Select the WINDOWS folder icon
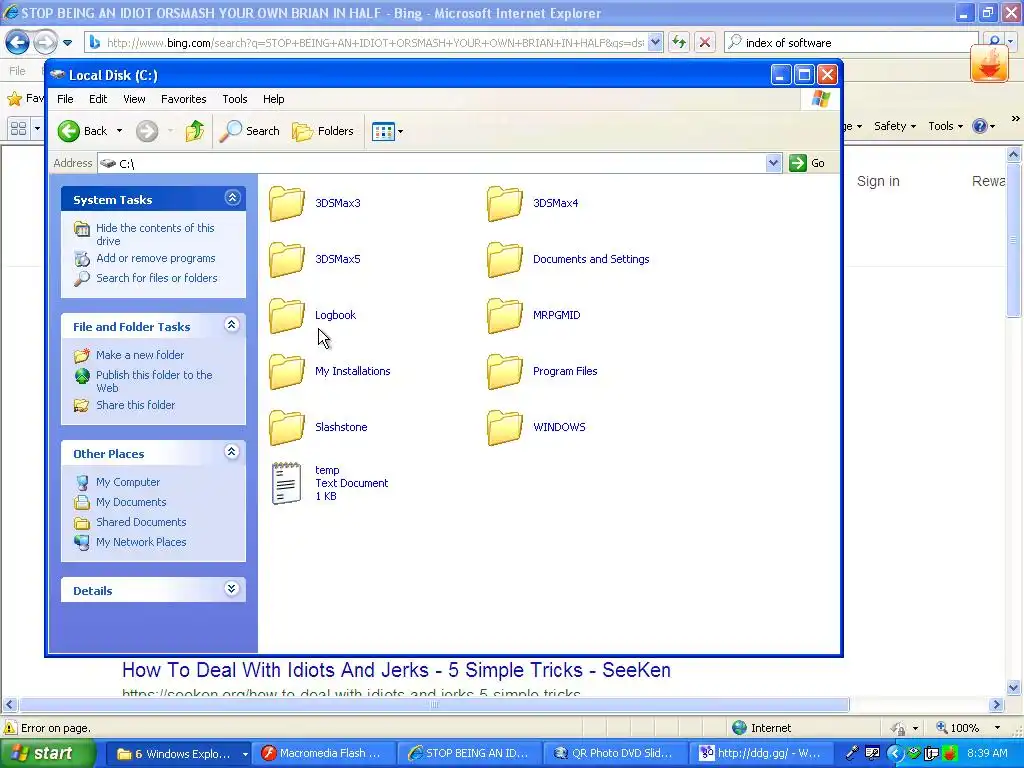Viewport: 1024px width, 768px height. pos(505,428)
